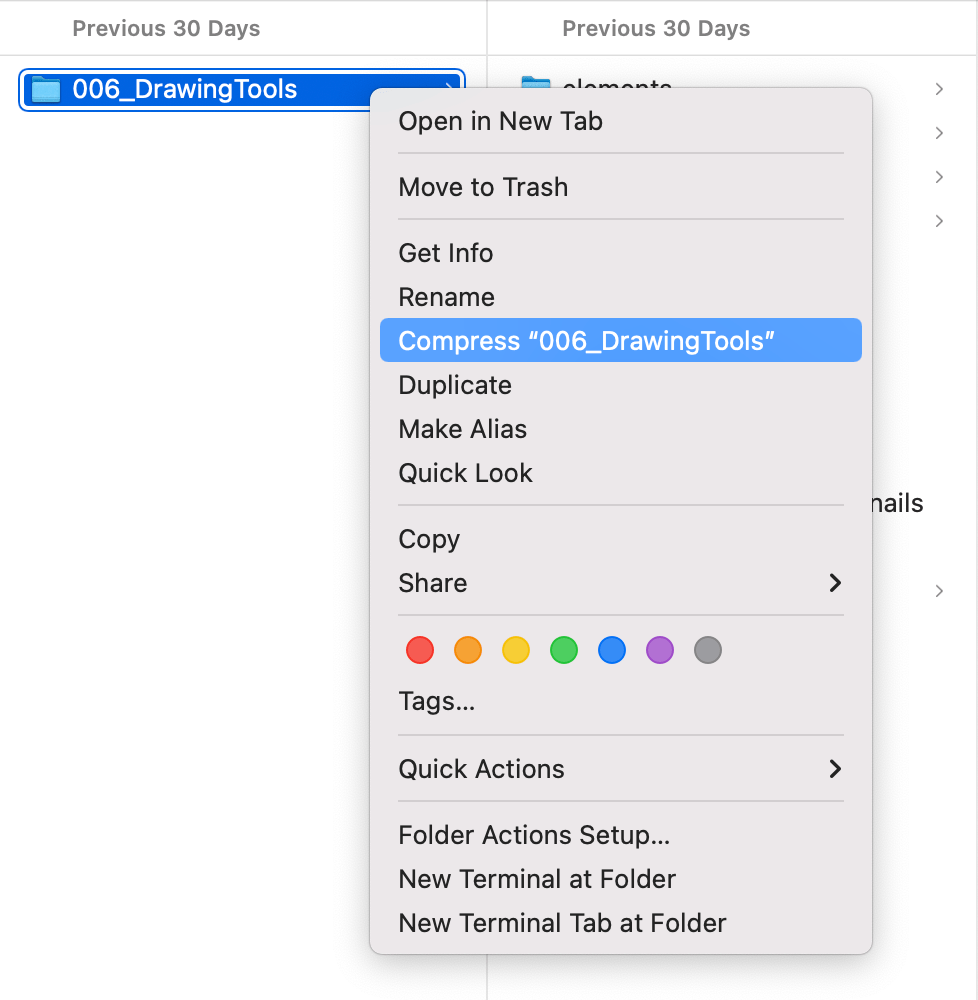This screenshot has height=1000, width=978.
Task: Click left column Previous 30 Days header
Action: point(166,29)
